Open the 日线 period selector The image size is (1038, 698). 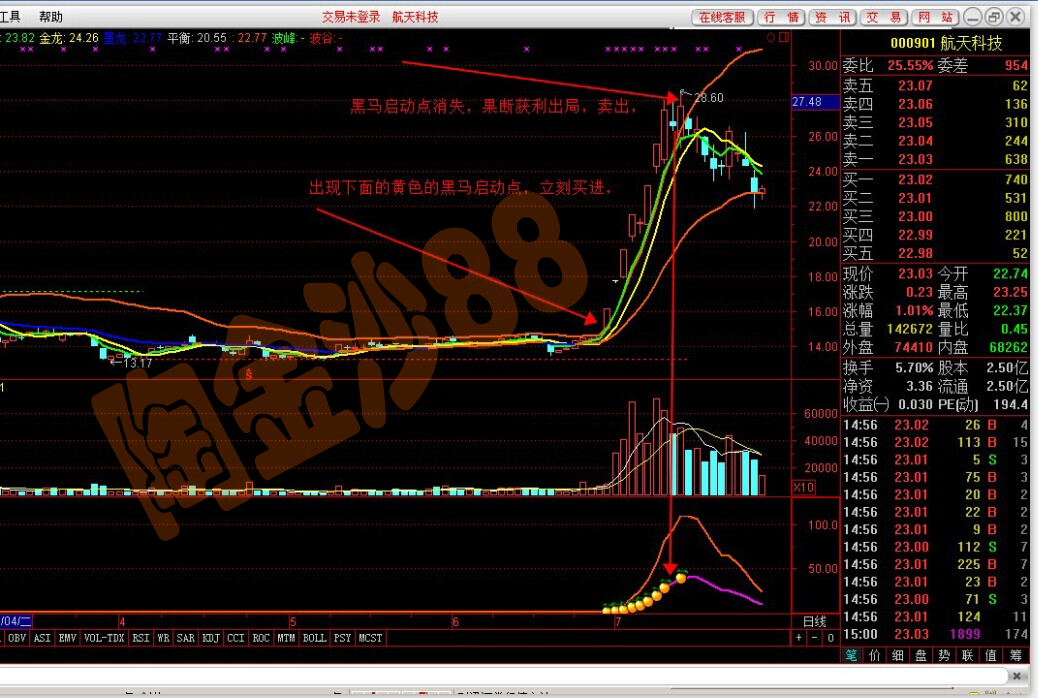815,621
